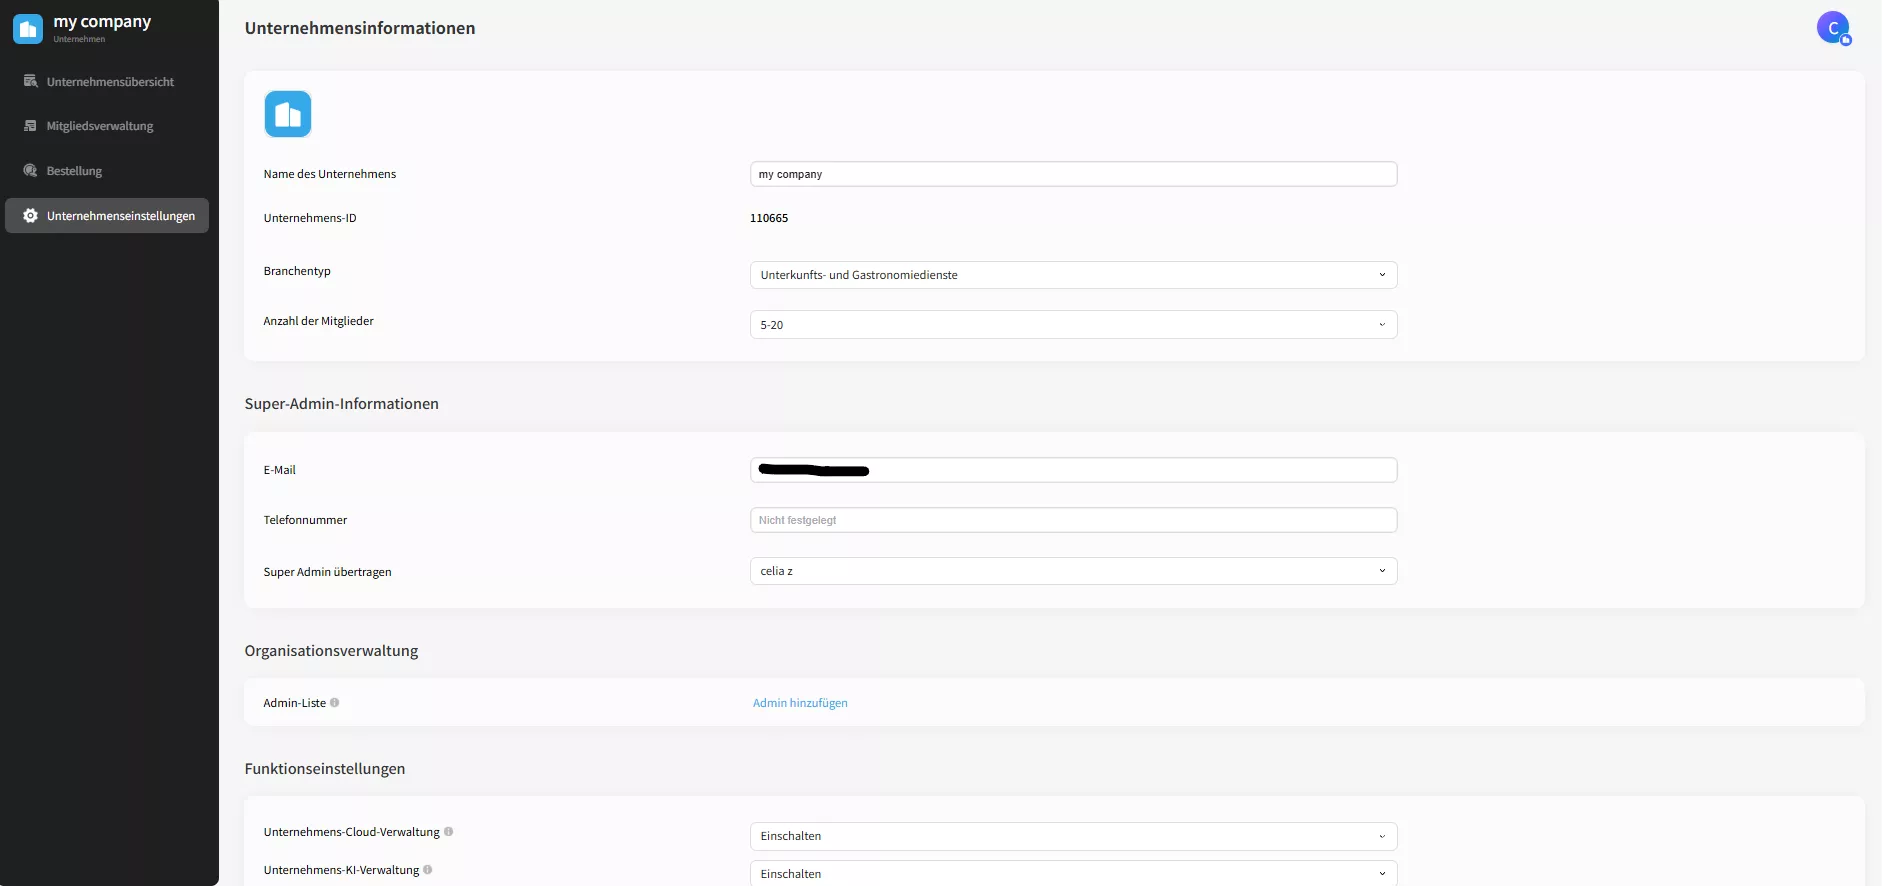Viewport: 1882px width, 886px height.
Task: Go to Mitgliedsverwaltung page
Action: [107, 126]
